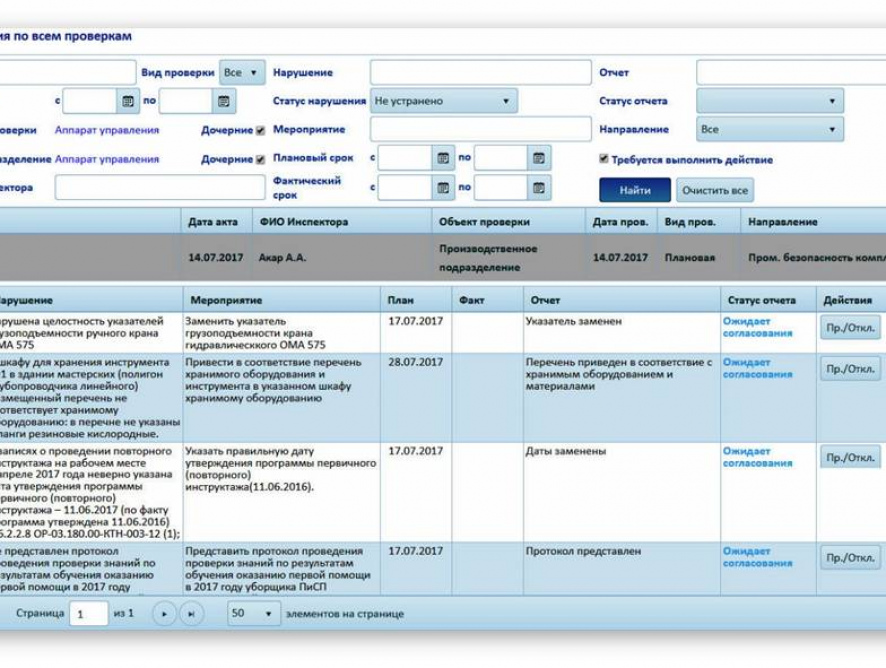Screen dimensions: 886x668
Task: Sort by Дата пров. column header
Action: pyautogui.click(x=622, y=222)
